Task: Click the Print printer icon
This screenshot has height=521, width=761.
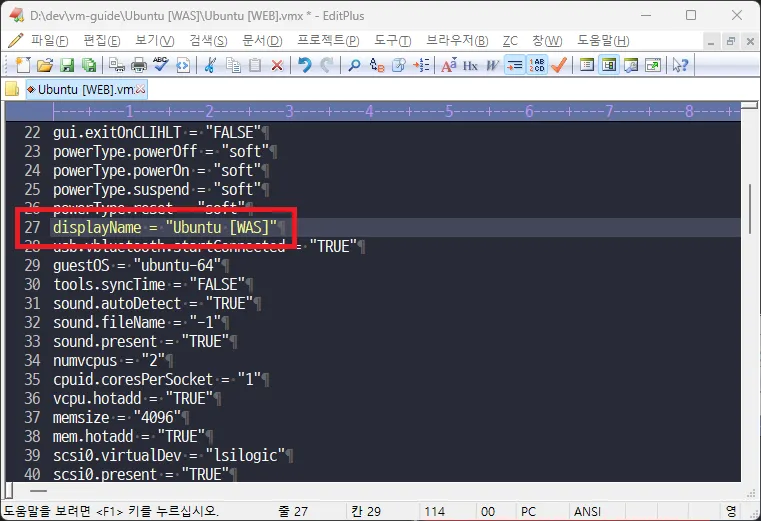Action: tap(139, 65)
